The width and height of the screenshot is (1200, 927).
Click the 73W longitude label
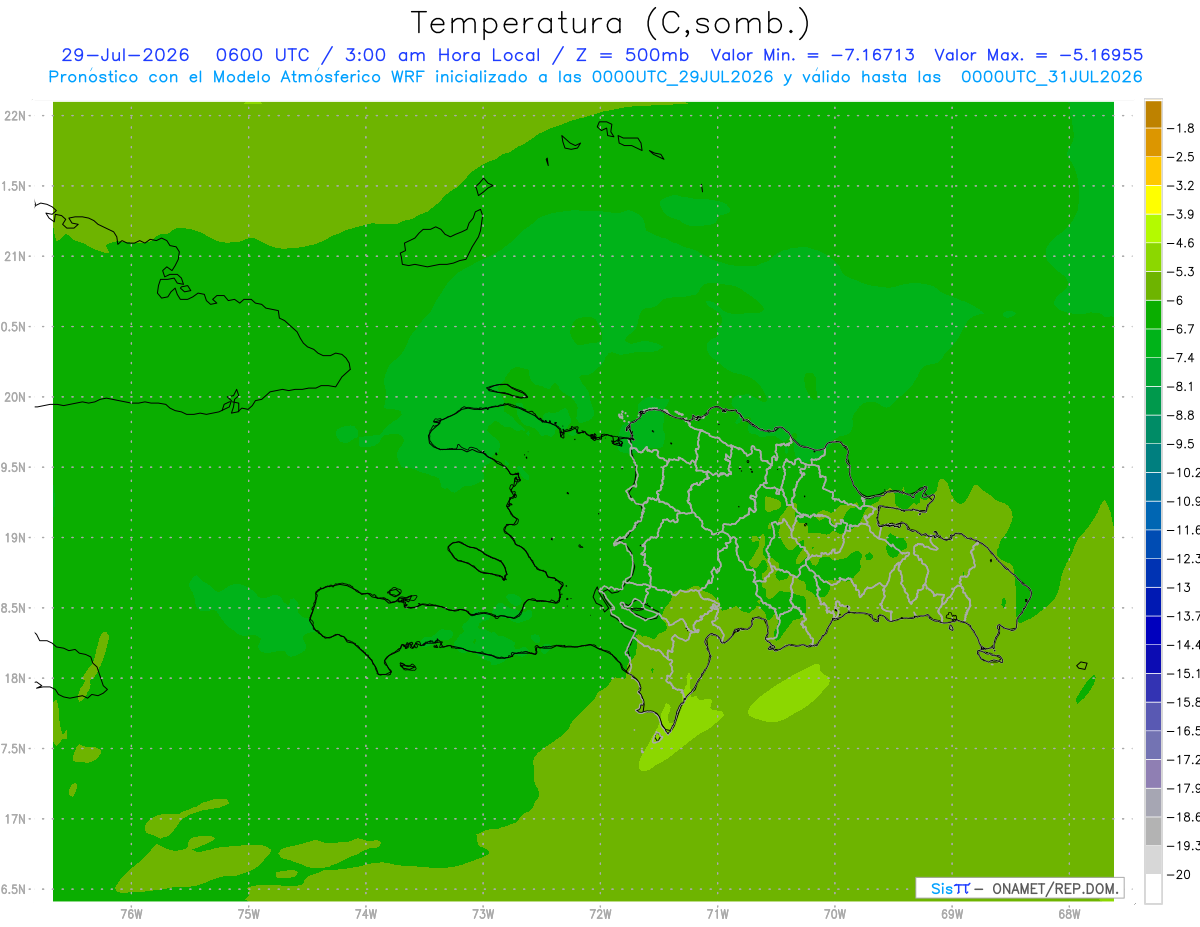[483, 913]
